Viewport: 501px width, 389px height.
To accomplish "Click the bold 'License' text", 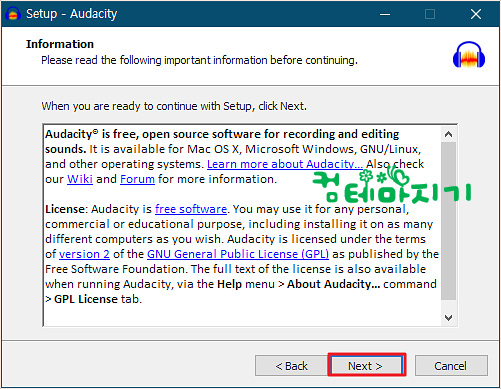I will point(65,209).
